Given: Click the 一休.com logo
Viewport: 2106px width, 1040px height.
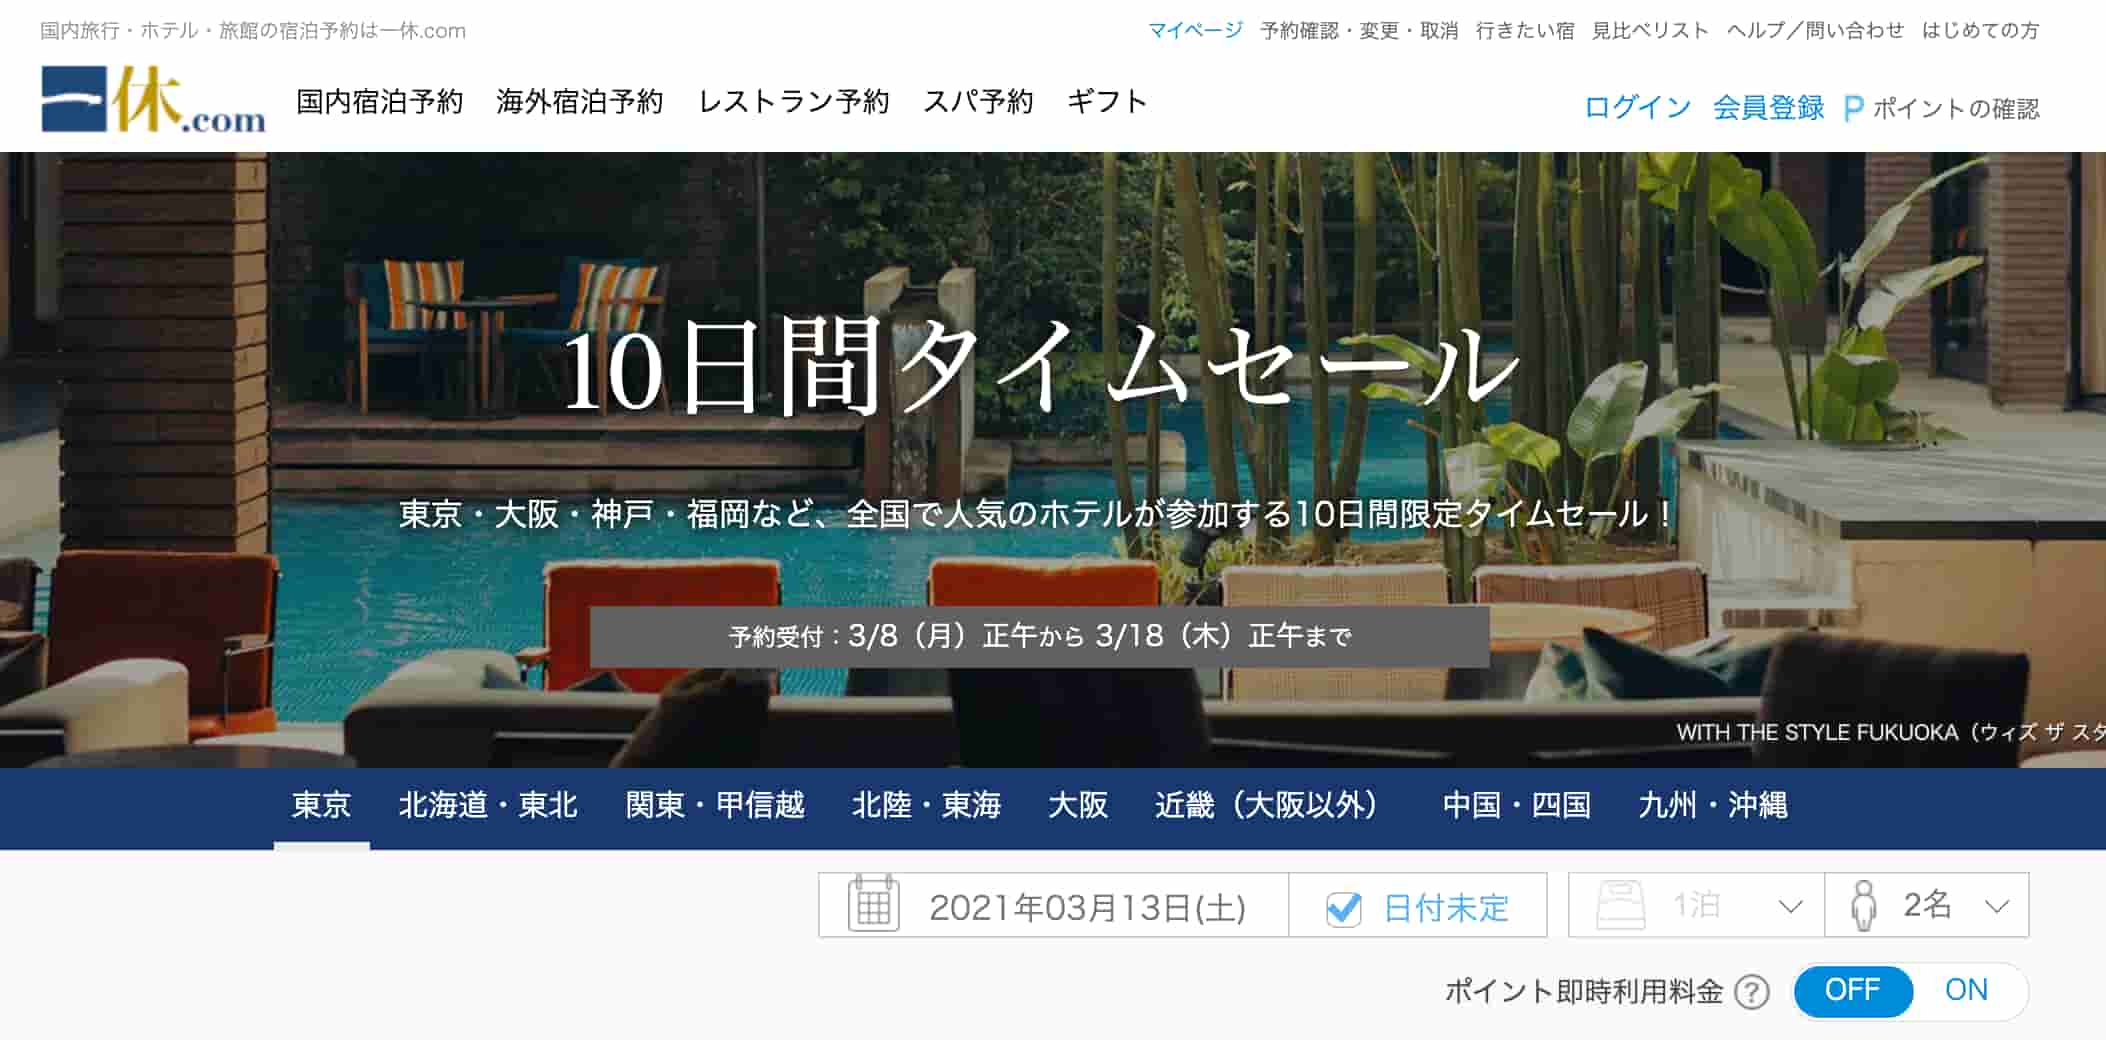Looking at the screenshot, I should tap(153, 99).
